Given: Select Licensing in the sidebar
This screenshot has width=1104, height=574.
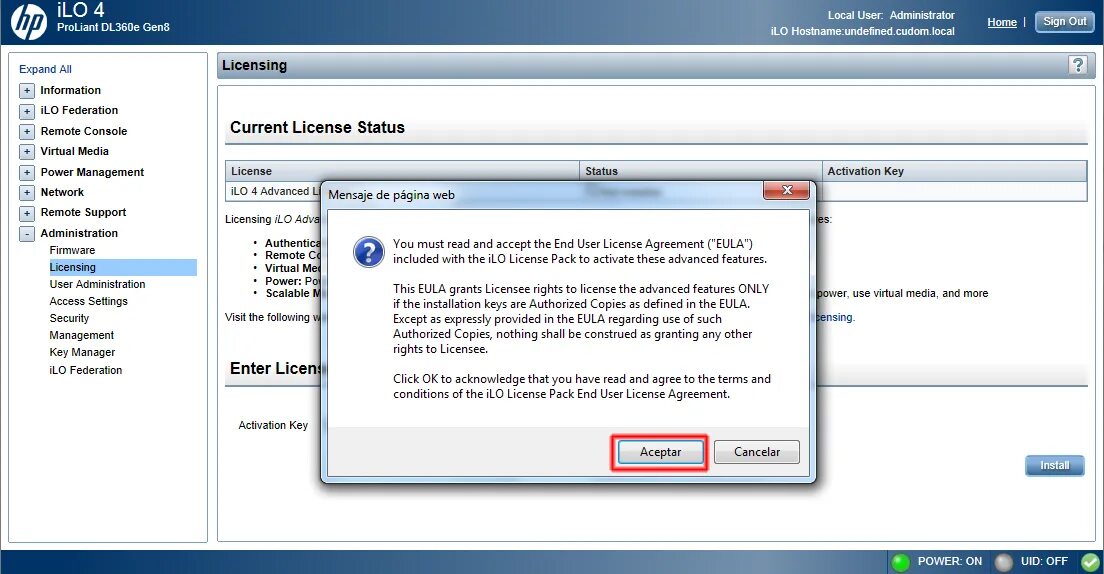Looking at the screenshot, I should (x=123, y=267).
